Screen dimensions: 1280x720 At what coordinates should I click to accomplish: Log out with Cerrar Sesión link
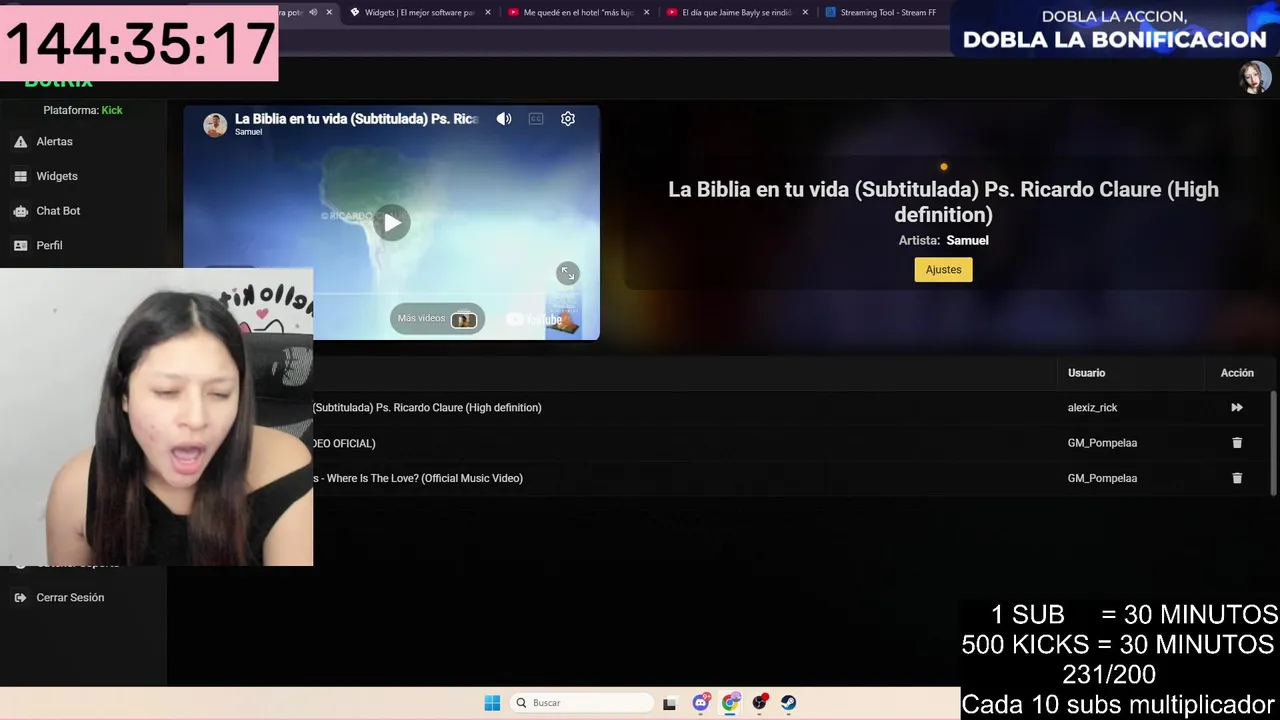coord(70,598)
